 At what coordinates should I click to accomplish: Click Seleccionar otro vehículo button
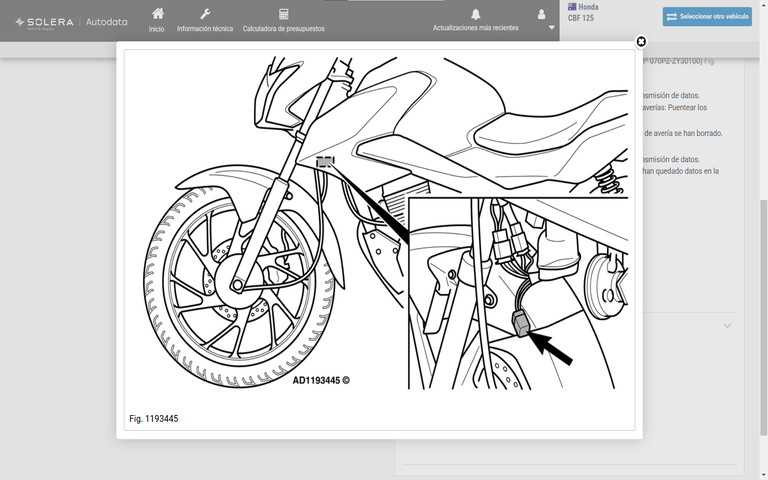click(707, 17)
